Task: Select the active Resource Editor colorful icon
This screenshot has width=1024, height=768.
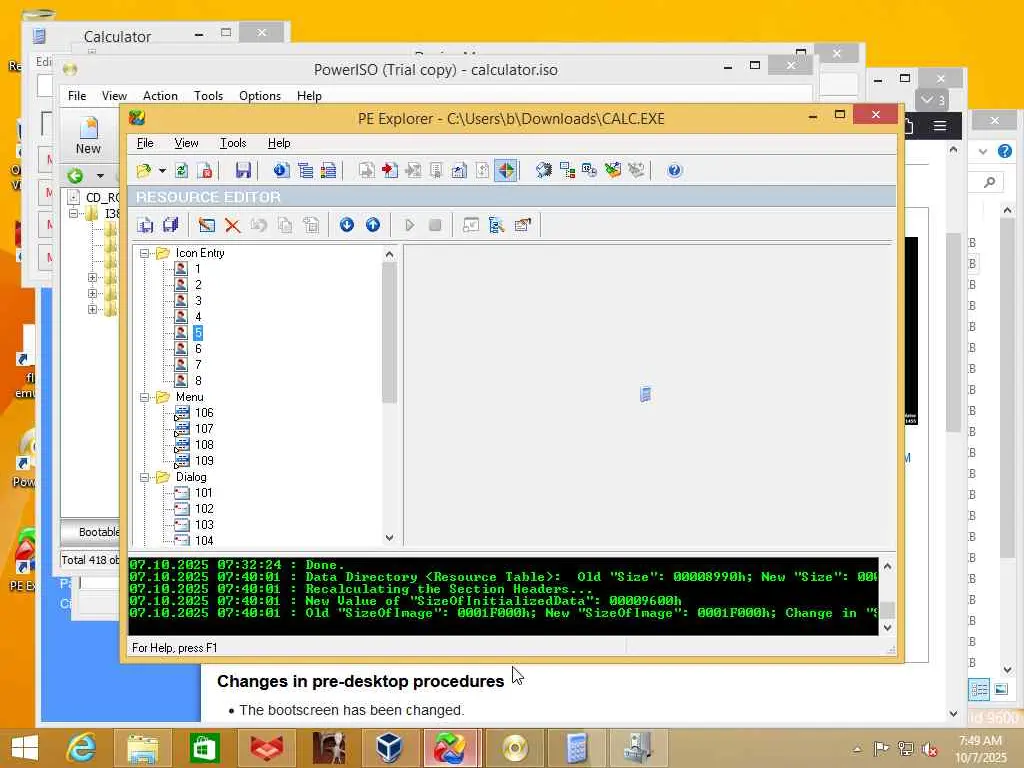Action: [506, 171]
